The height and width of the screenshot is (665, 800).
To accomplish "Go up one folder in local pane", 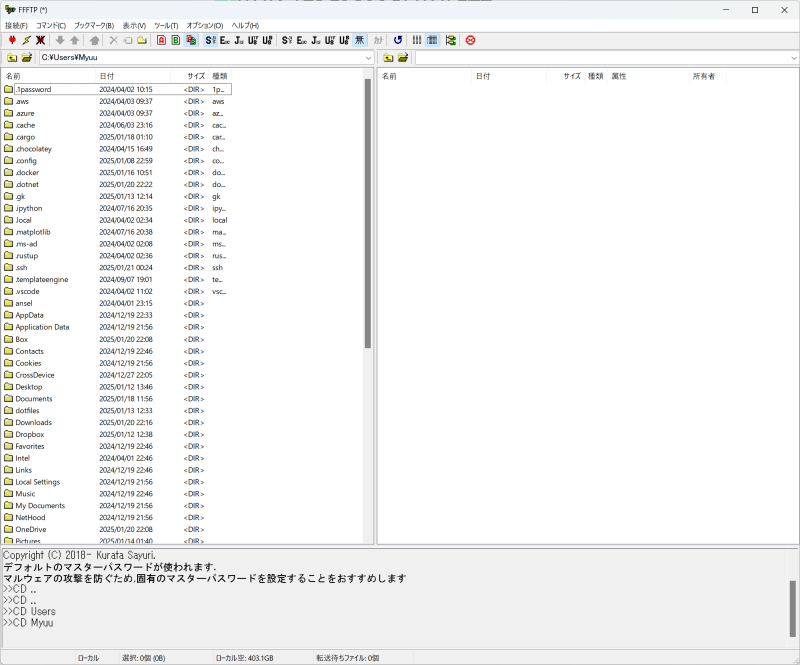I will (x=11, y=58).
